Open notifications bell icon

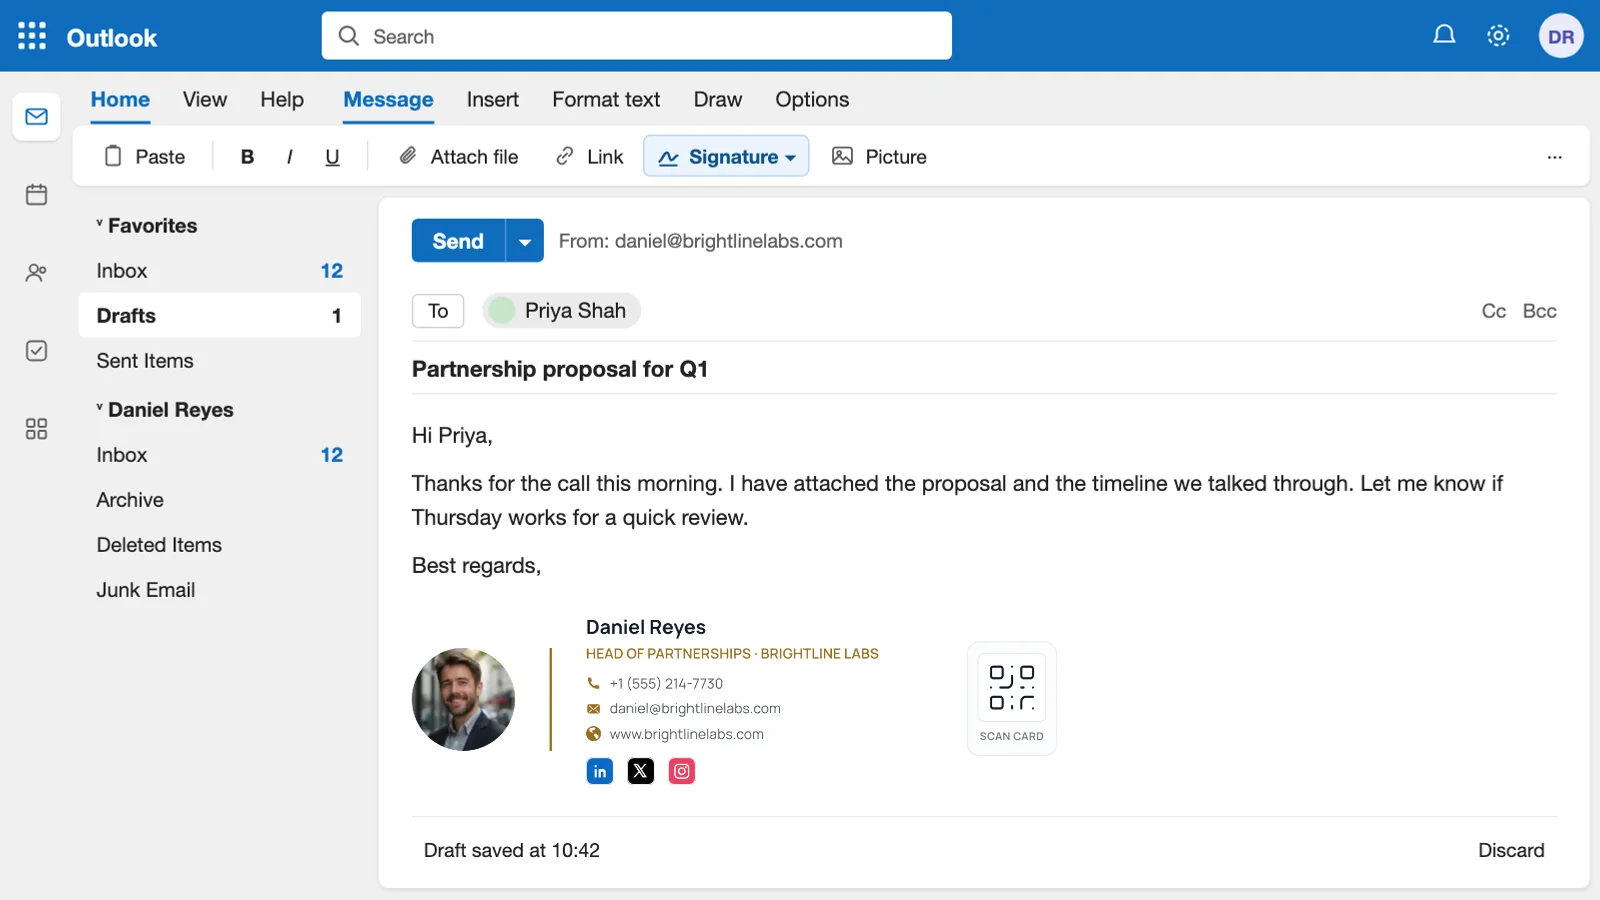tap(1444, 36)
